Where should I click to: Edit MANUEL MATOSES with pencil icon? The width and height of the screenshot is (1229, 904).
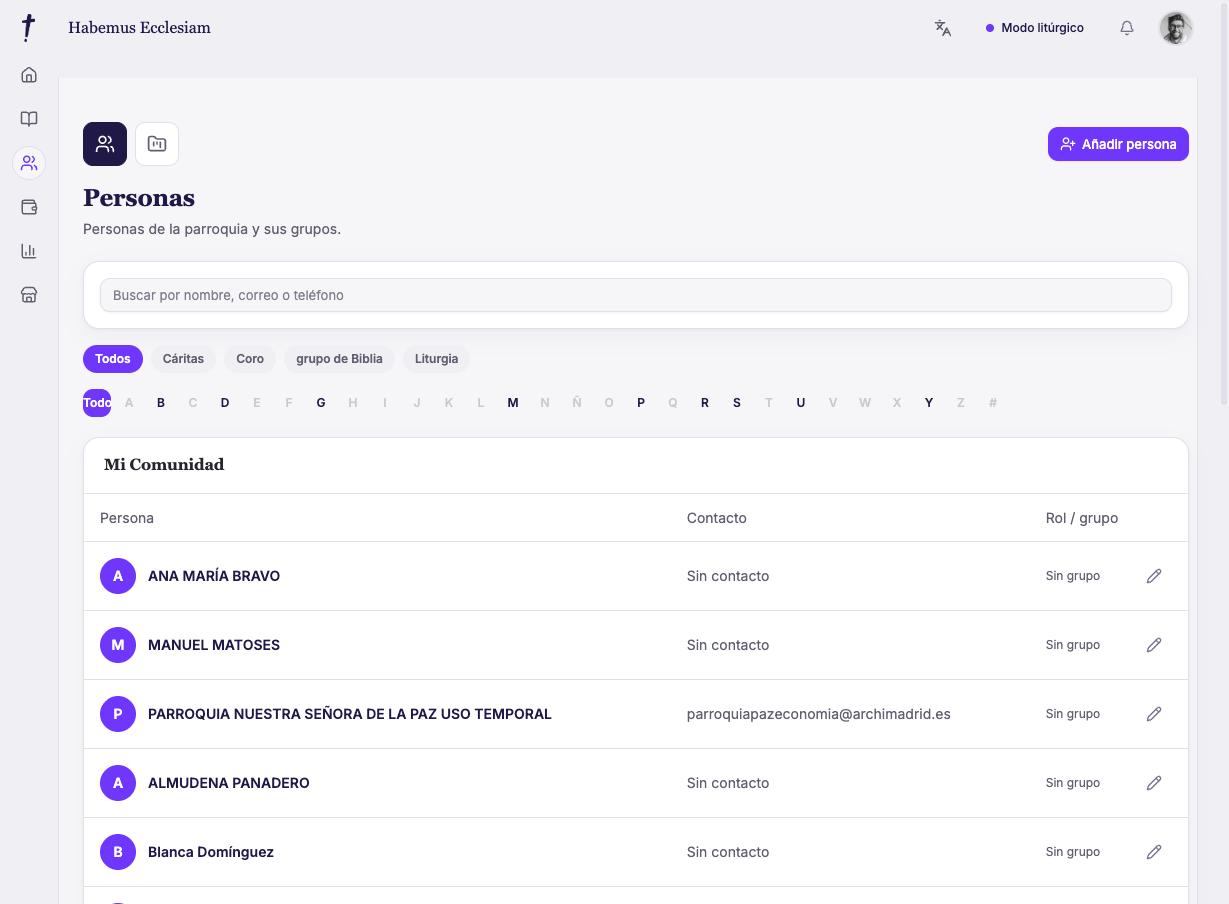coord(1154,645)
